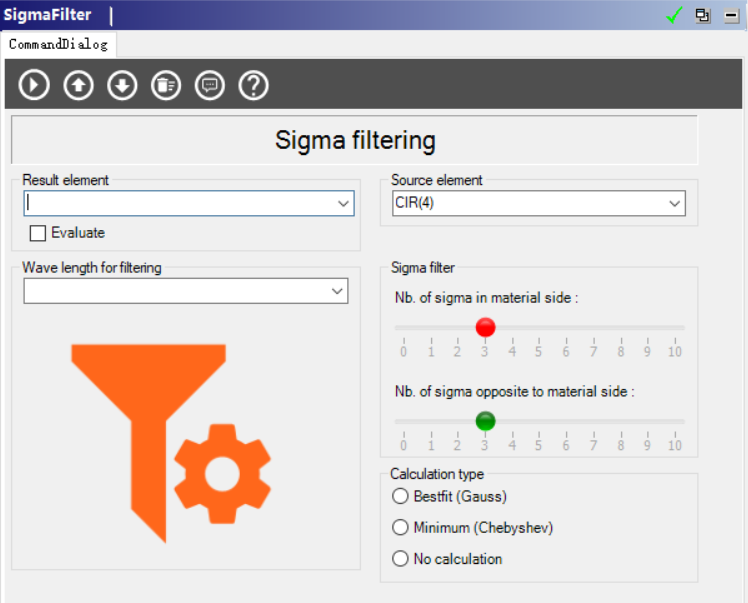Open the comment speech bubble icon
The width and height of the screenshot is (748, 603).
[x=210, y=85]
